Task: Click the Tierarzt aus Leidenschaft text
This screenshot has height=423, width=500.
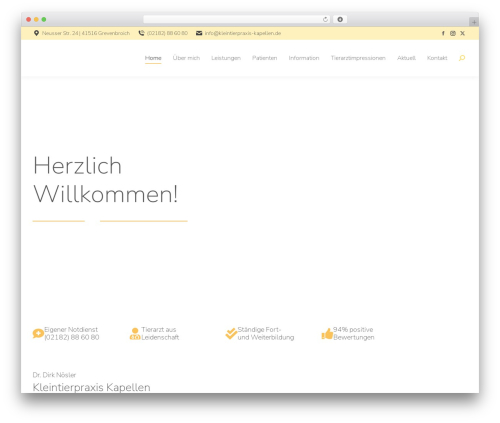Action: click(160, 334)
